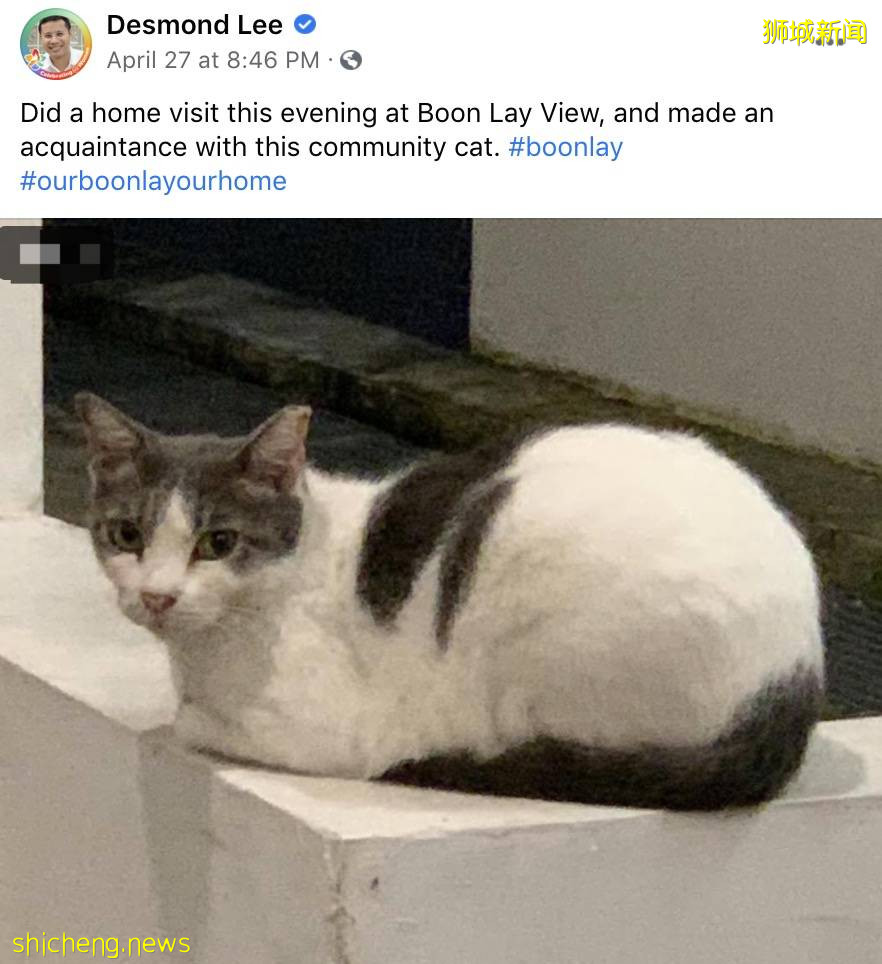Open the Desmond Lee name link

point(195,25)
